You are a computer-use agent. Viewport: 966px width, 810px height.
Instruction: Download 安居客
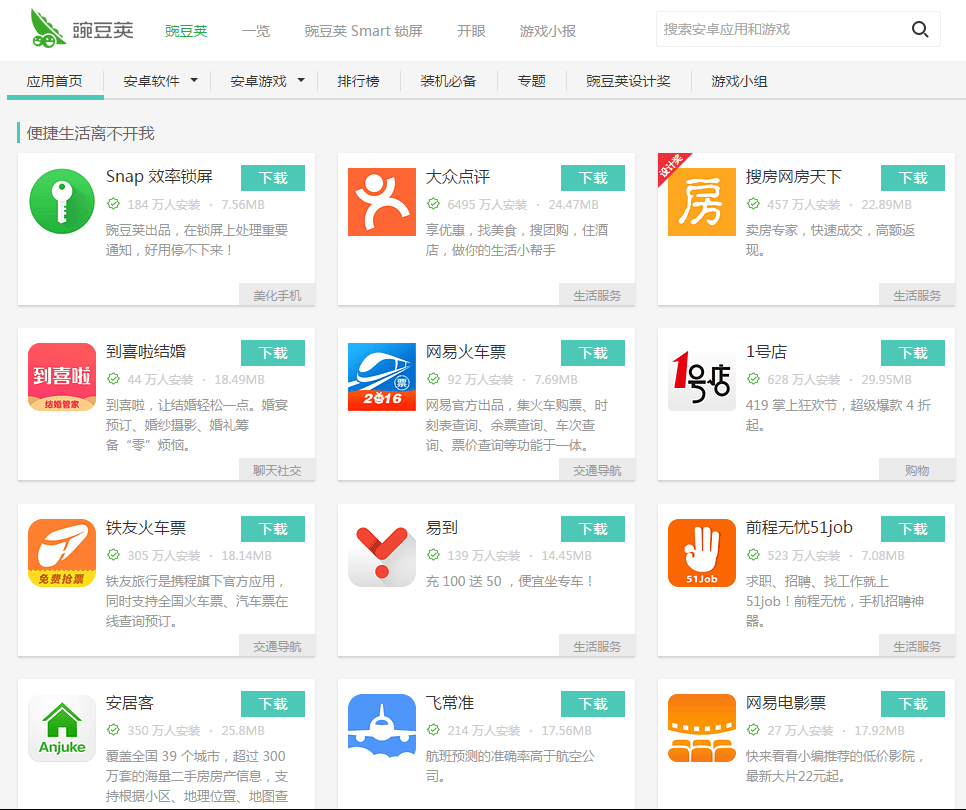pyautogui.click(x=273, y=704)
